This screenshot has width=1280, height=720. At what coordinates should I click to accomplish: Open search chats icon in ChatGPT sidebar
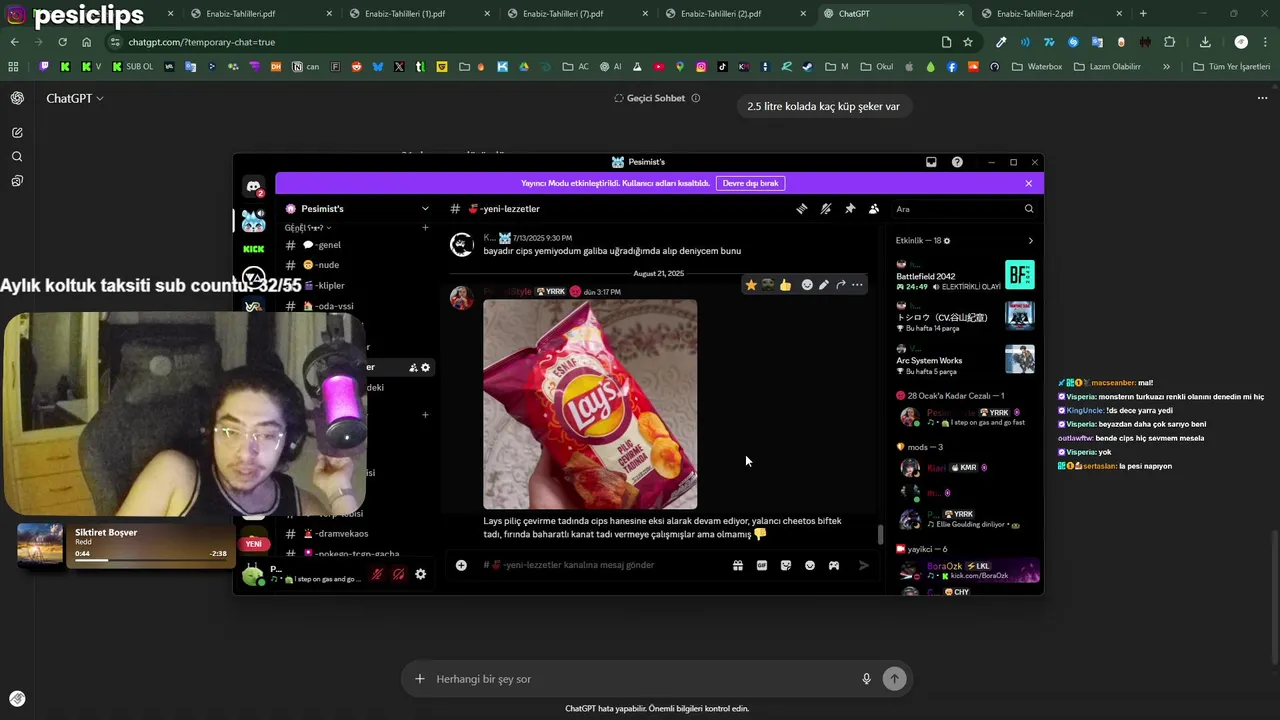point(17,157)
